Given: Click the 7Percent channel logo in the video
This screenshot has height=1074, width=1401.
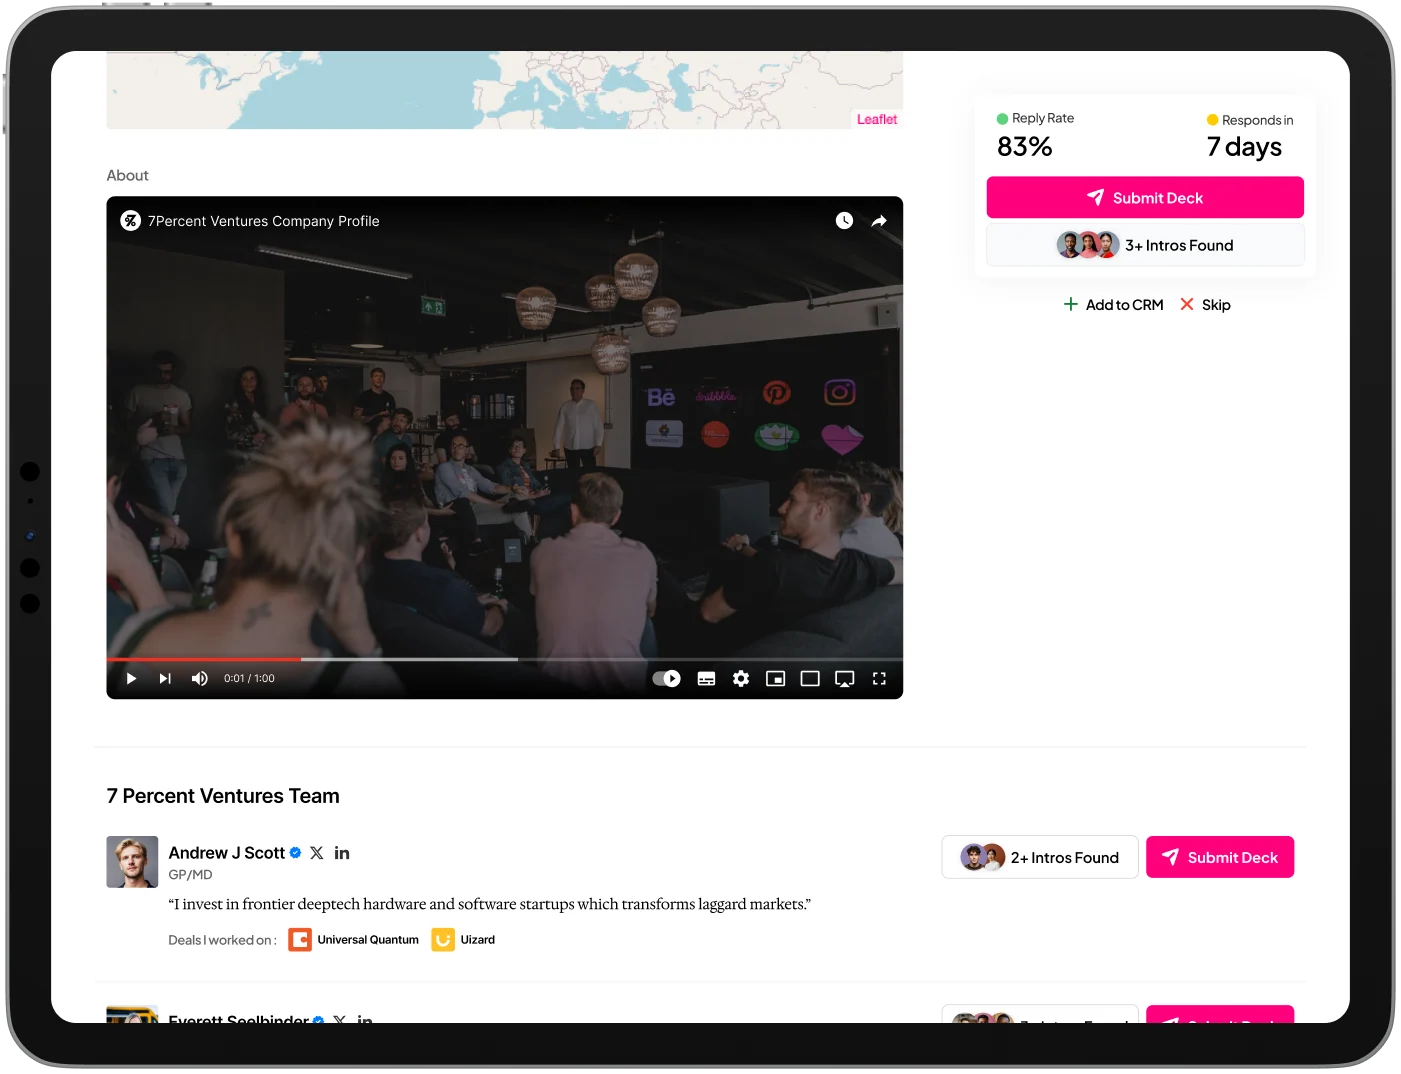Looking at the screenshot, I should click(131, 220).
